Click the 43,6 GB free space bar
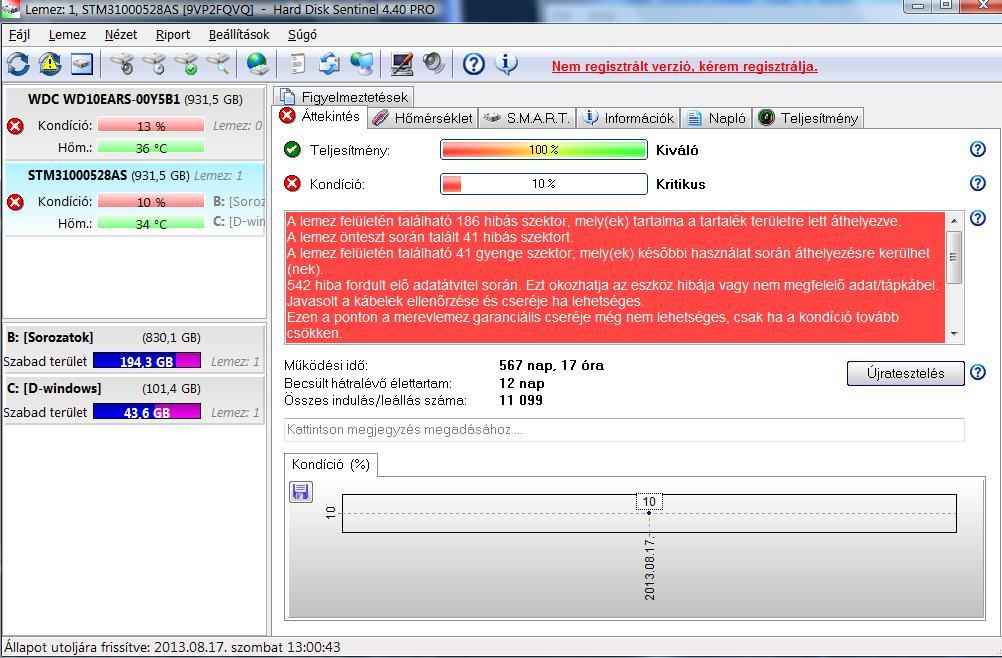Screen dimensions: 1002x658 (147, 412)
